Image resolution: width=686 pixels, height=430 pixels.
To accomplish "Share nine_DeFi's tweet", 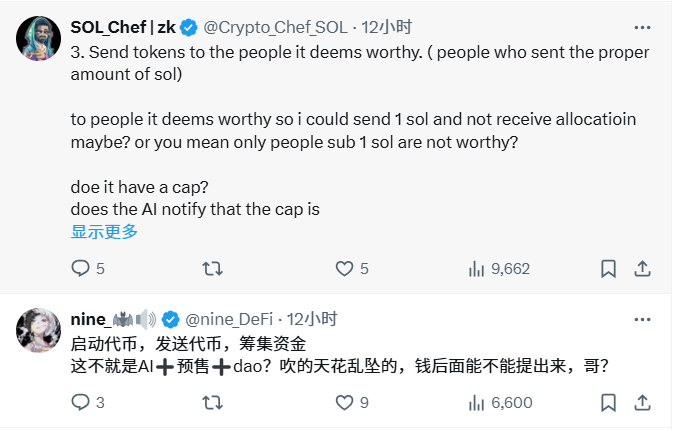I will point(643,402).
